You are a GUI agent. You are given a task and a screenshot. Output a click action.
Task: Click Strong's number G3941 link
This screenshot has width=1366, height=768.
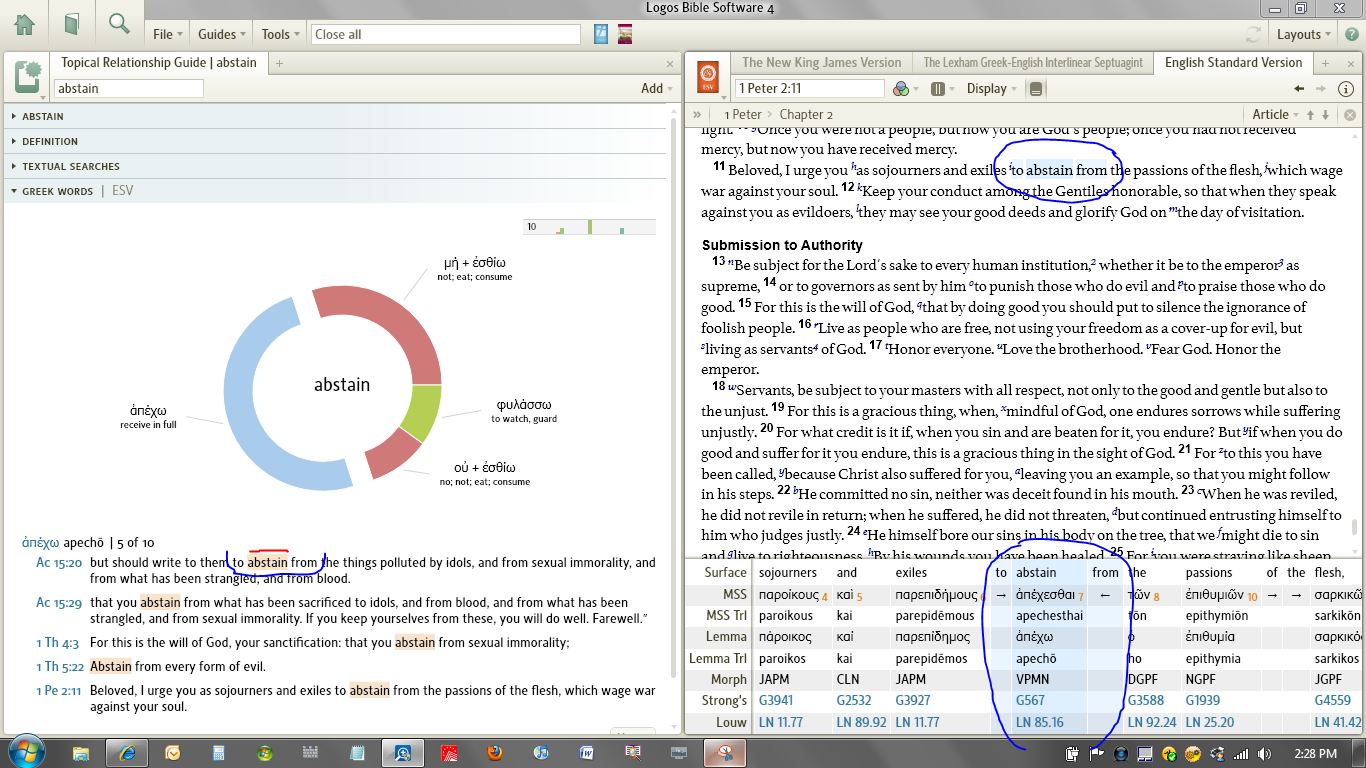[774, 701]
